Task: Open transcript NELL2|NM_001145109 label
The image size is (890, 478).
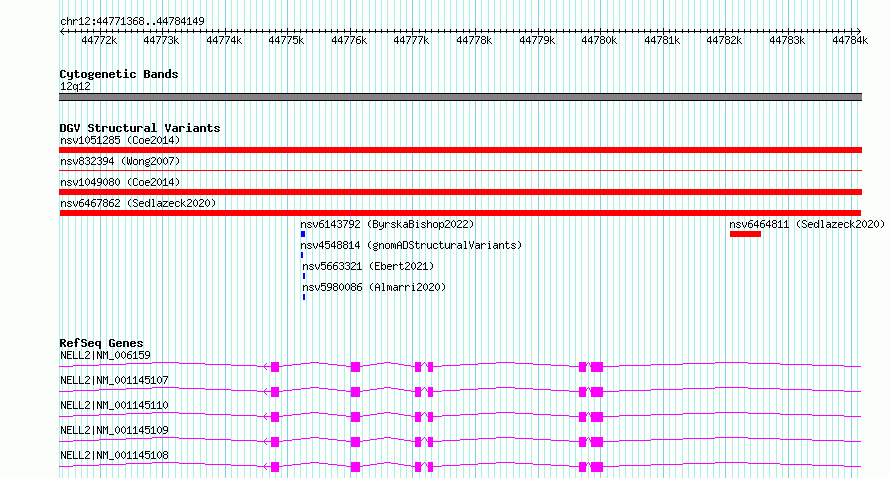Action: [x=114, y=430]
